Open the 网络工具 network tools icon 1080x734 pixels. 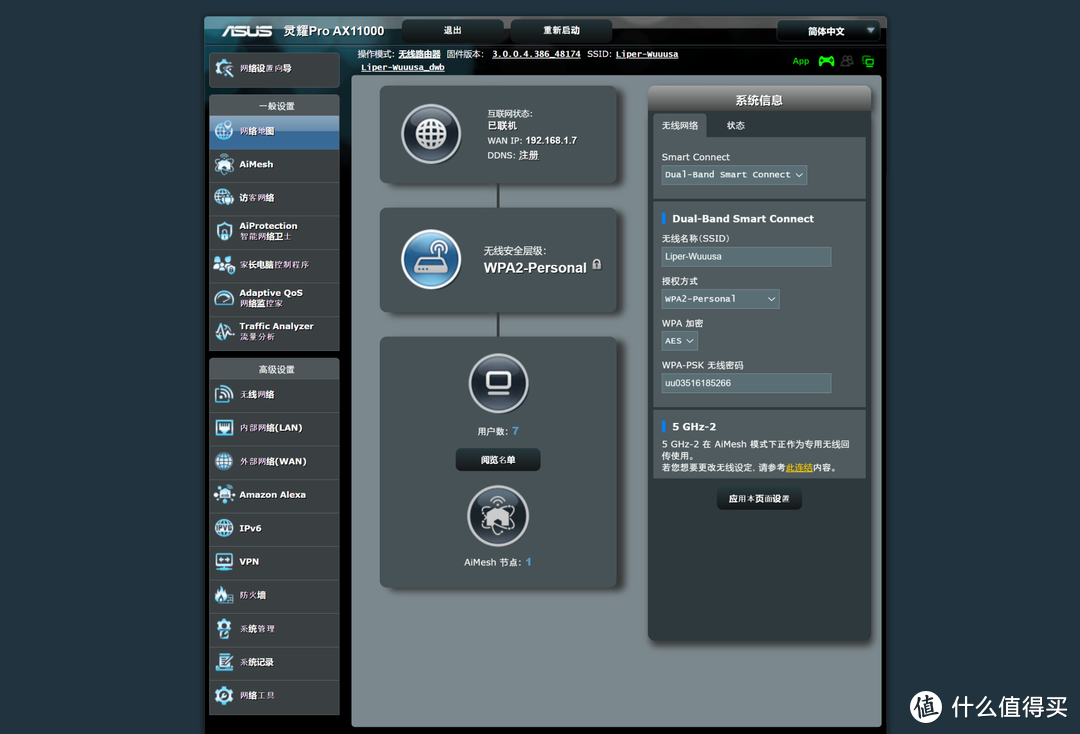tap(224, 695)
